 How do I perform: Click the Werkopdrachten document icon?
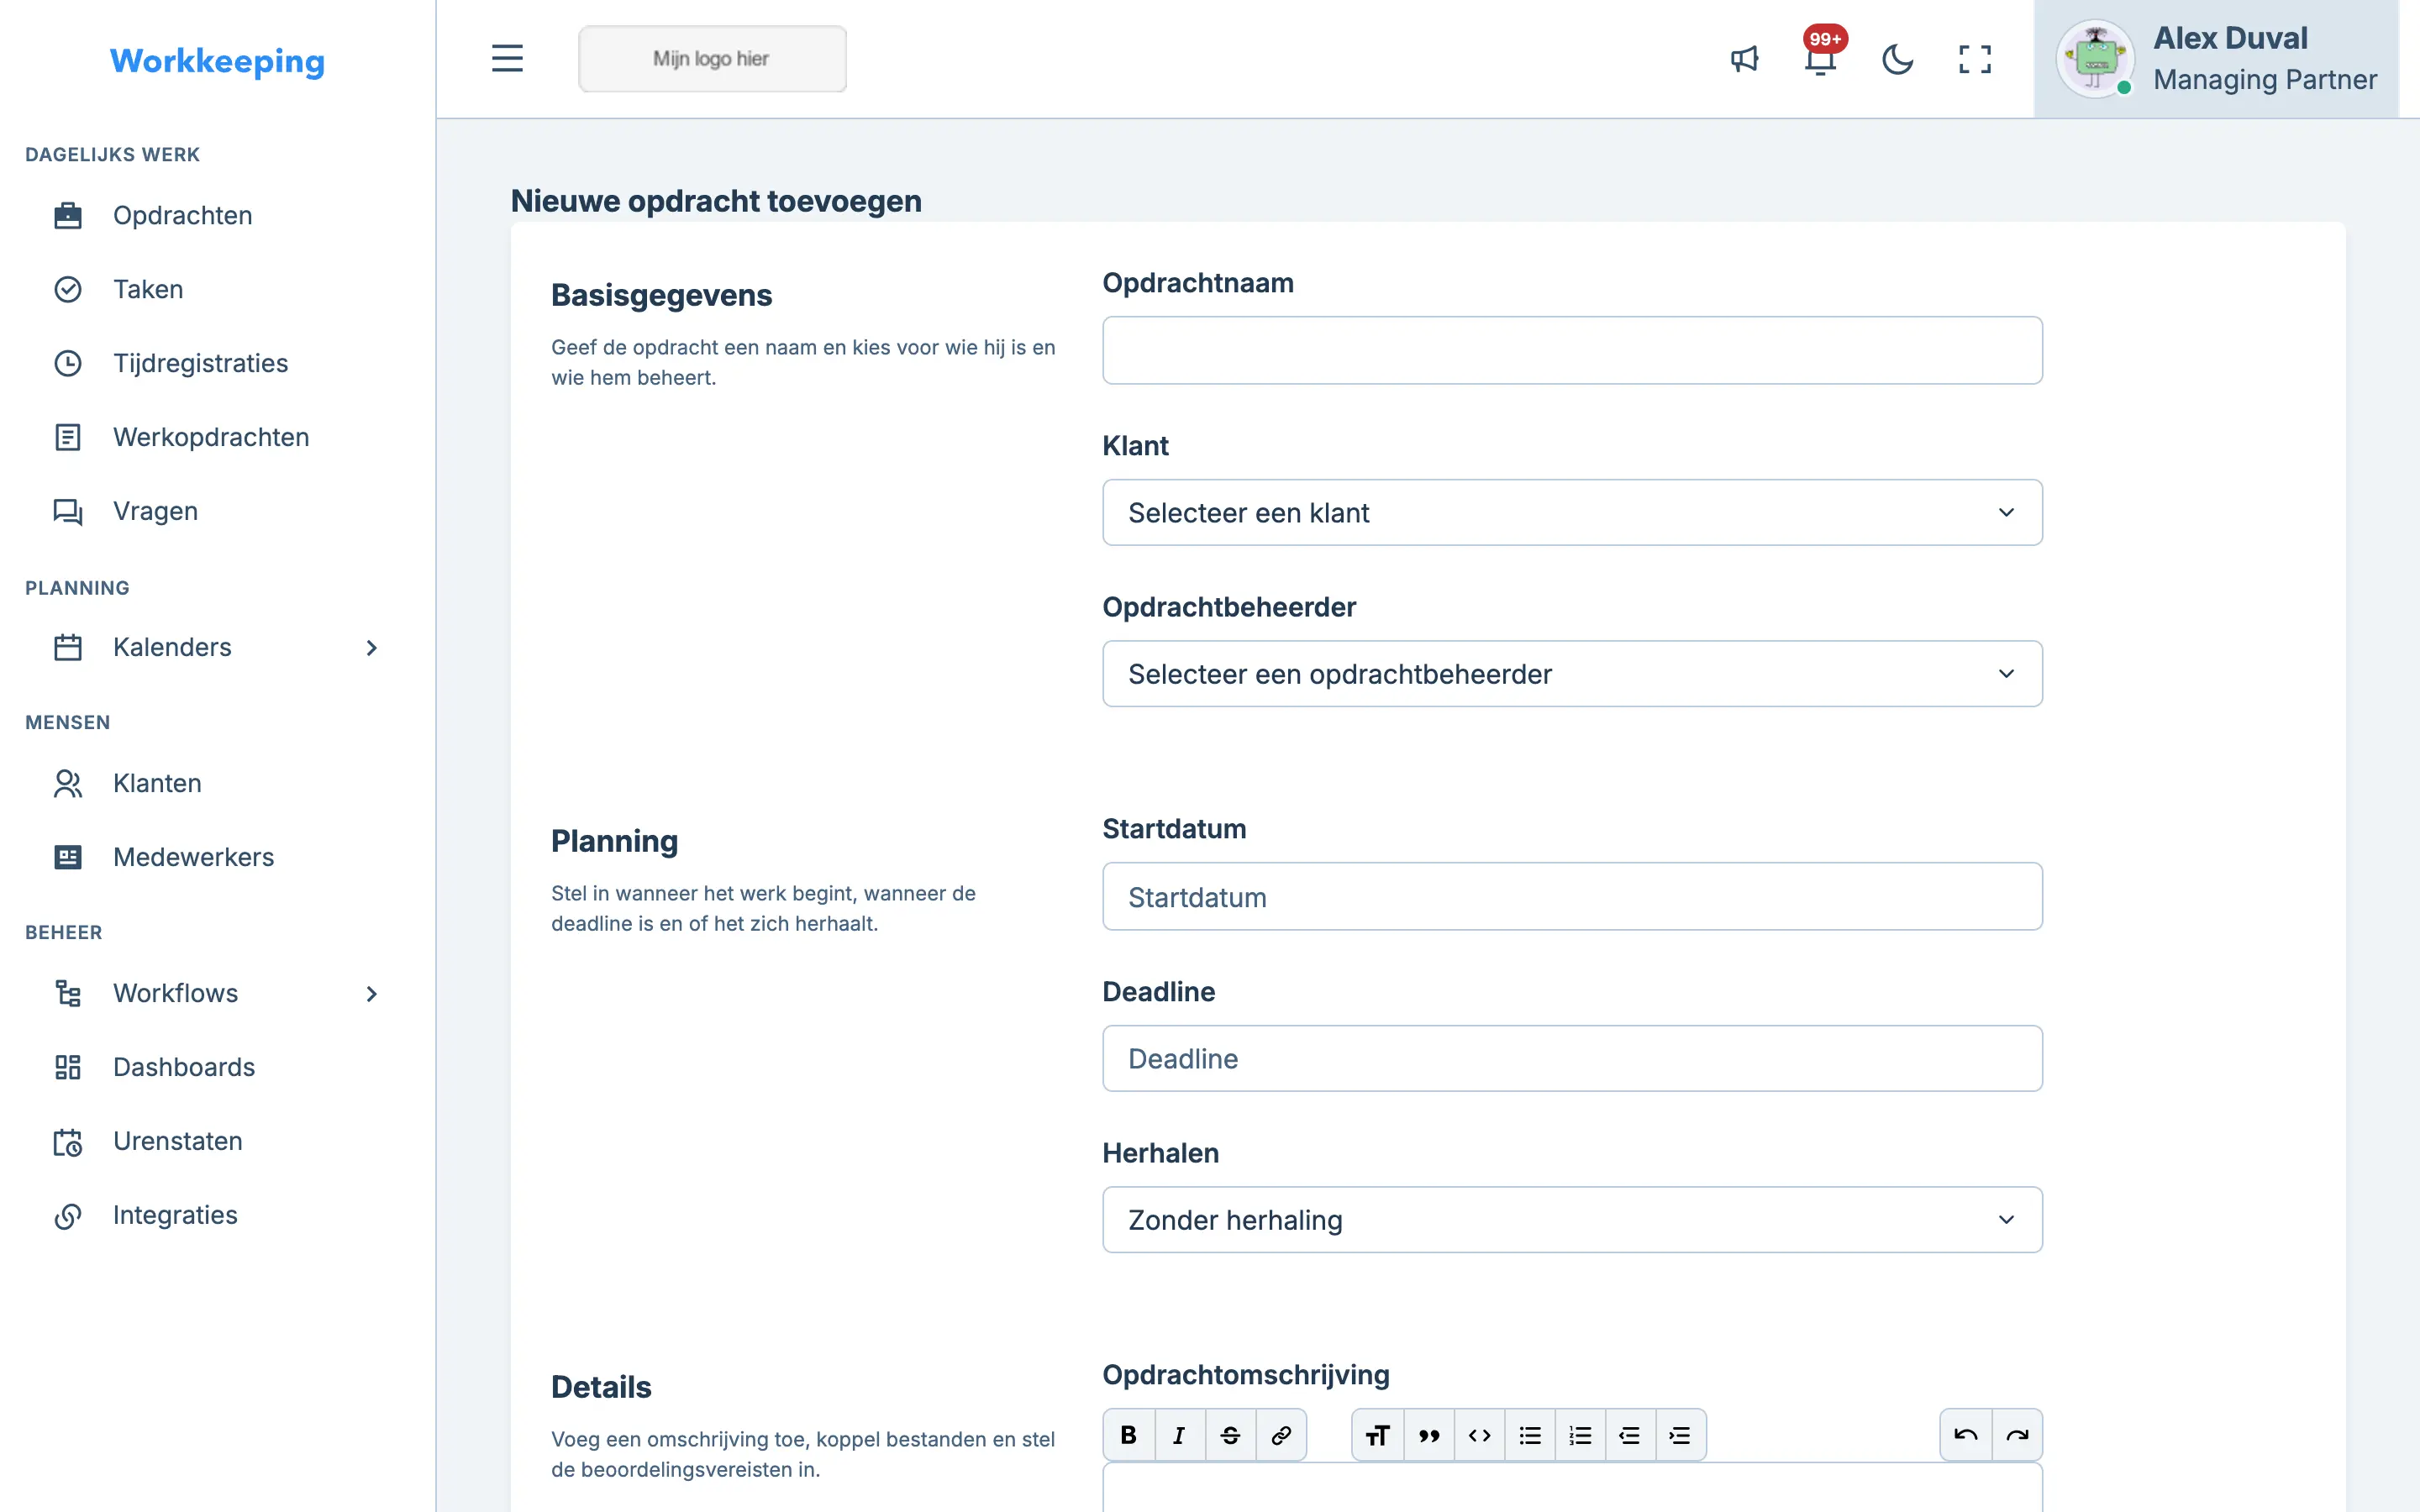tap(68, 437)
